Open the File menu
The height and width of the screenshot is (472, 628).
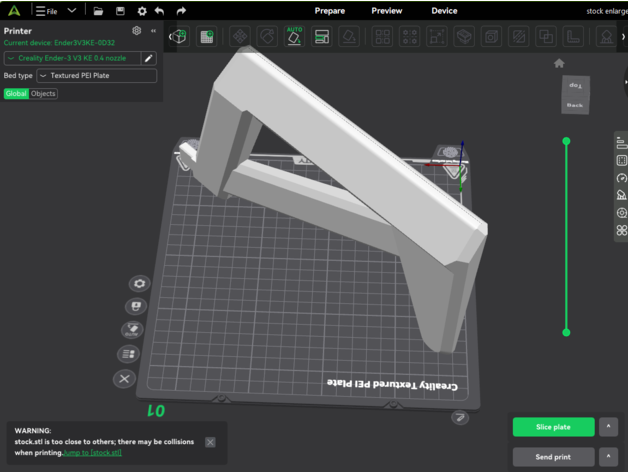click(x=47, y=11)
